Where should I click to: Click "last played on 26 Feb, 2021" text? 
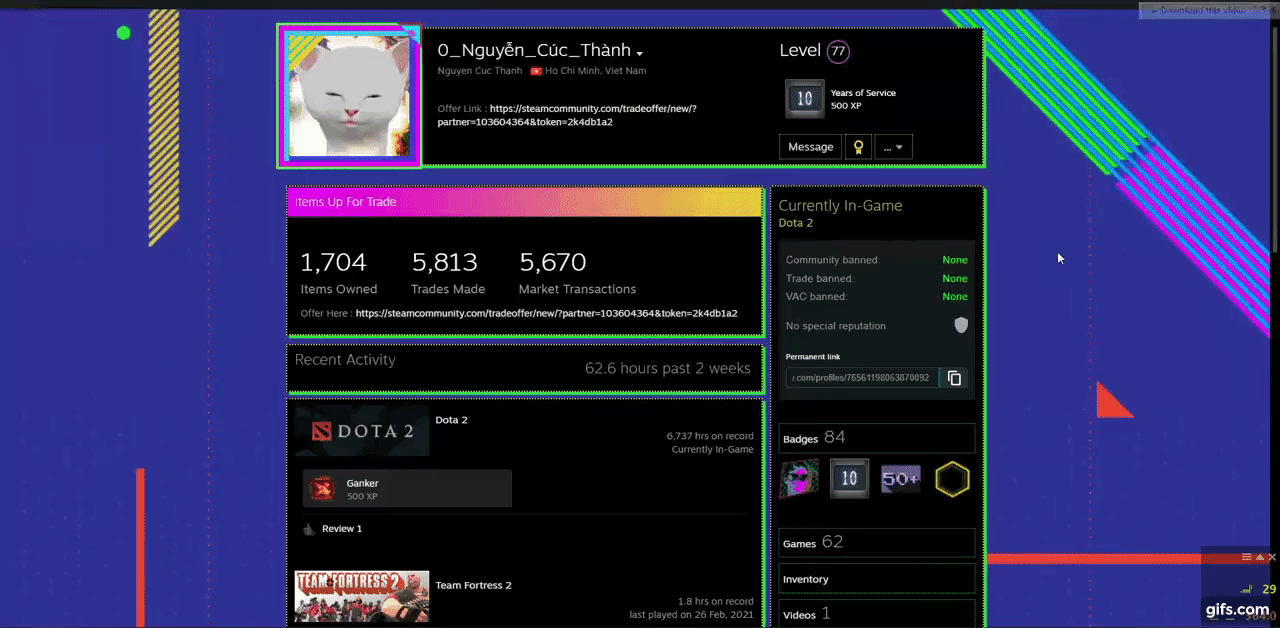691,615
